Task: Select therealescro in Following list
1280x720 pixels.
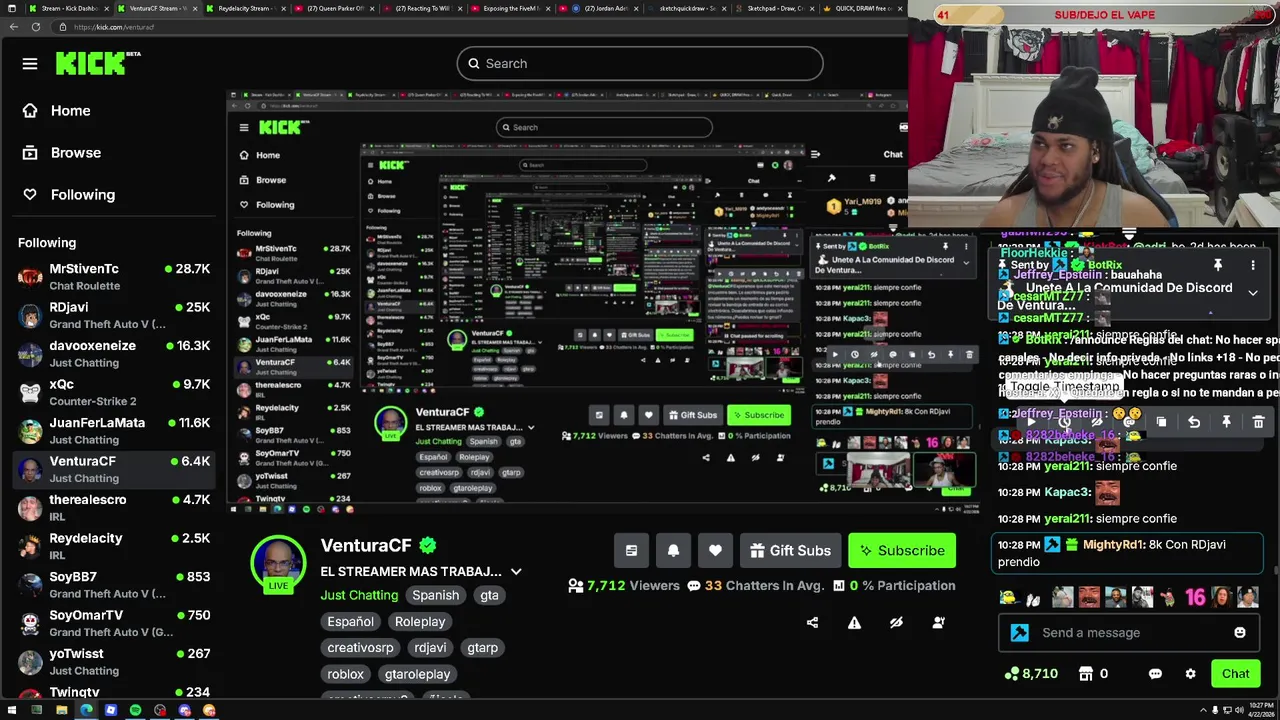Action: 113,508
